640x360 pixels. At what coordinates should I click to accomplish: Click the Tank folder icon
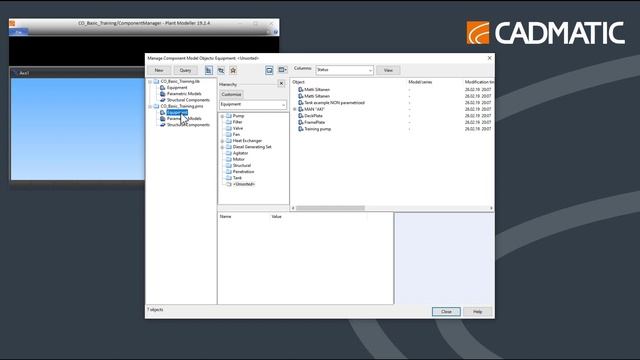coord(229,178)
